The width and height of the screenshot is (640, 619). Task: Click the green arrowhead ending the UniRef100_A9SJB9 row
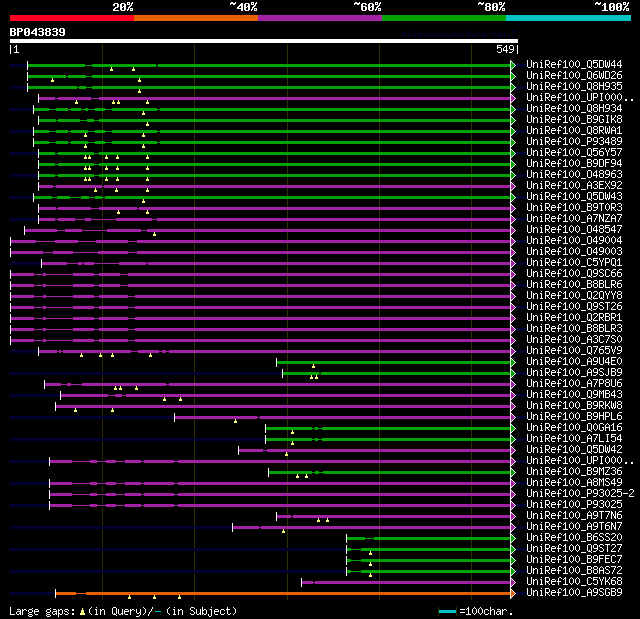pos(513,374)
